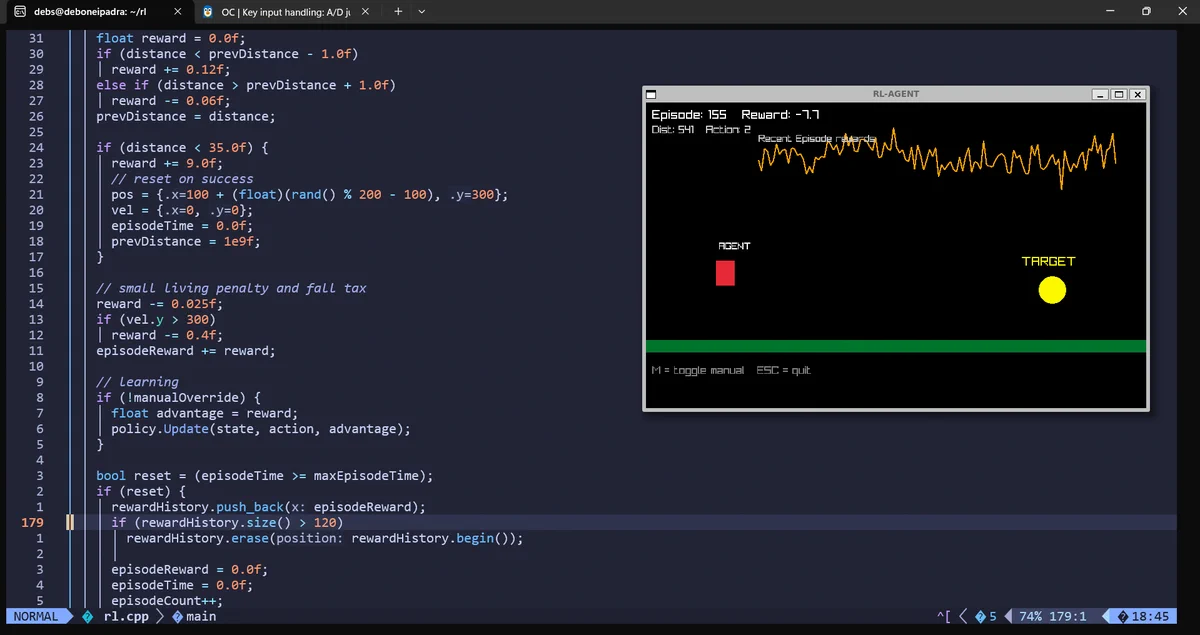
Task: Click 'reward -= 0.025f;' code line
Action: point(160,303)
